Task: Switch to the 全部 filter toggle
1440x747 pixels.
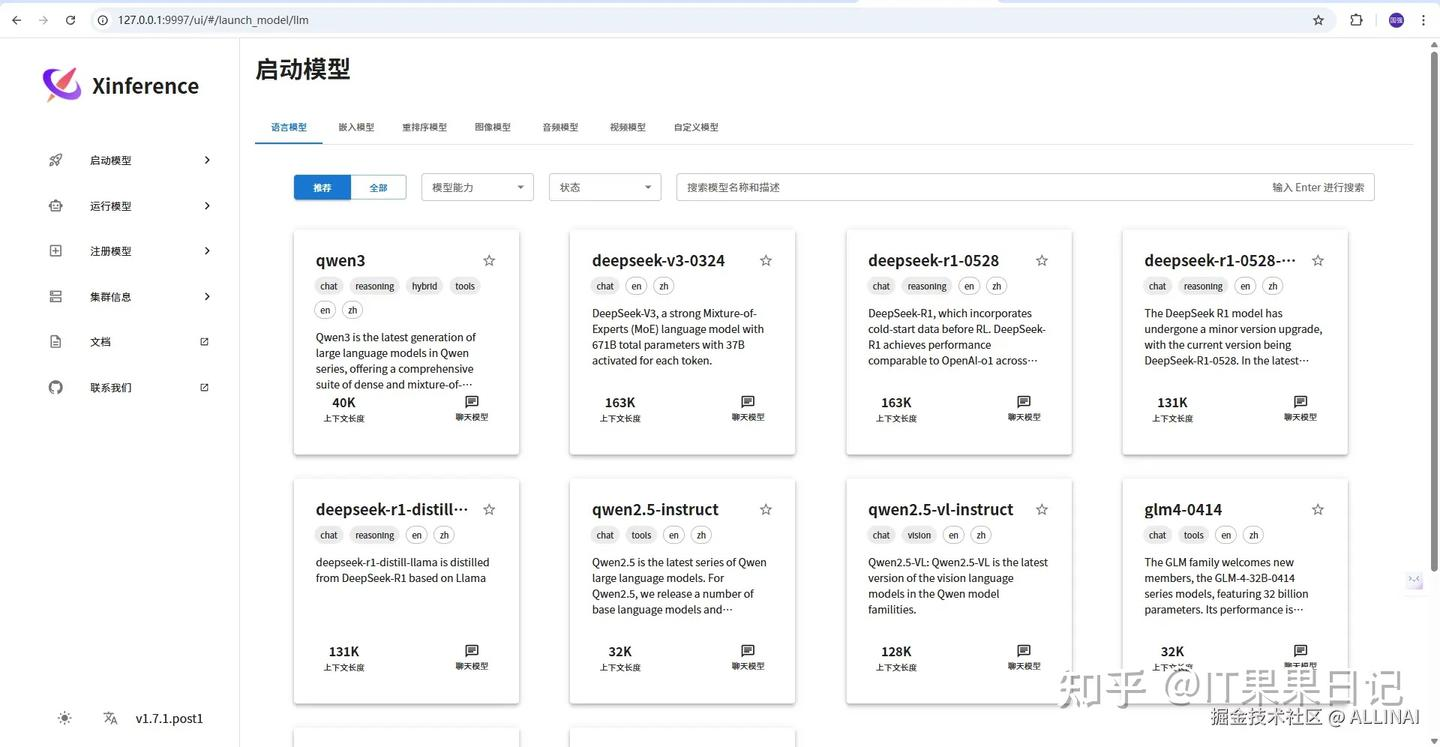Action: (x=378, y=187)
